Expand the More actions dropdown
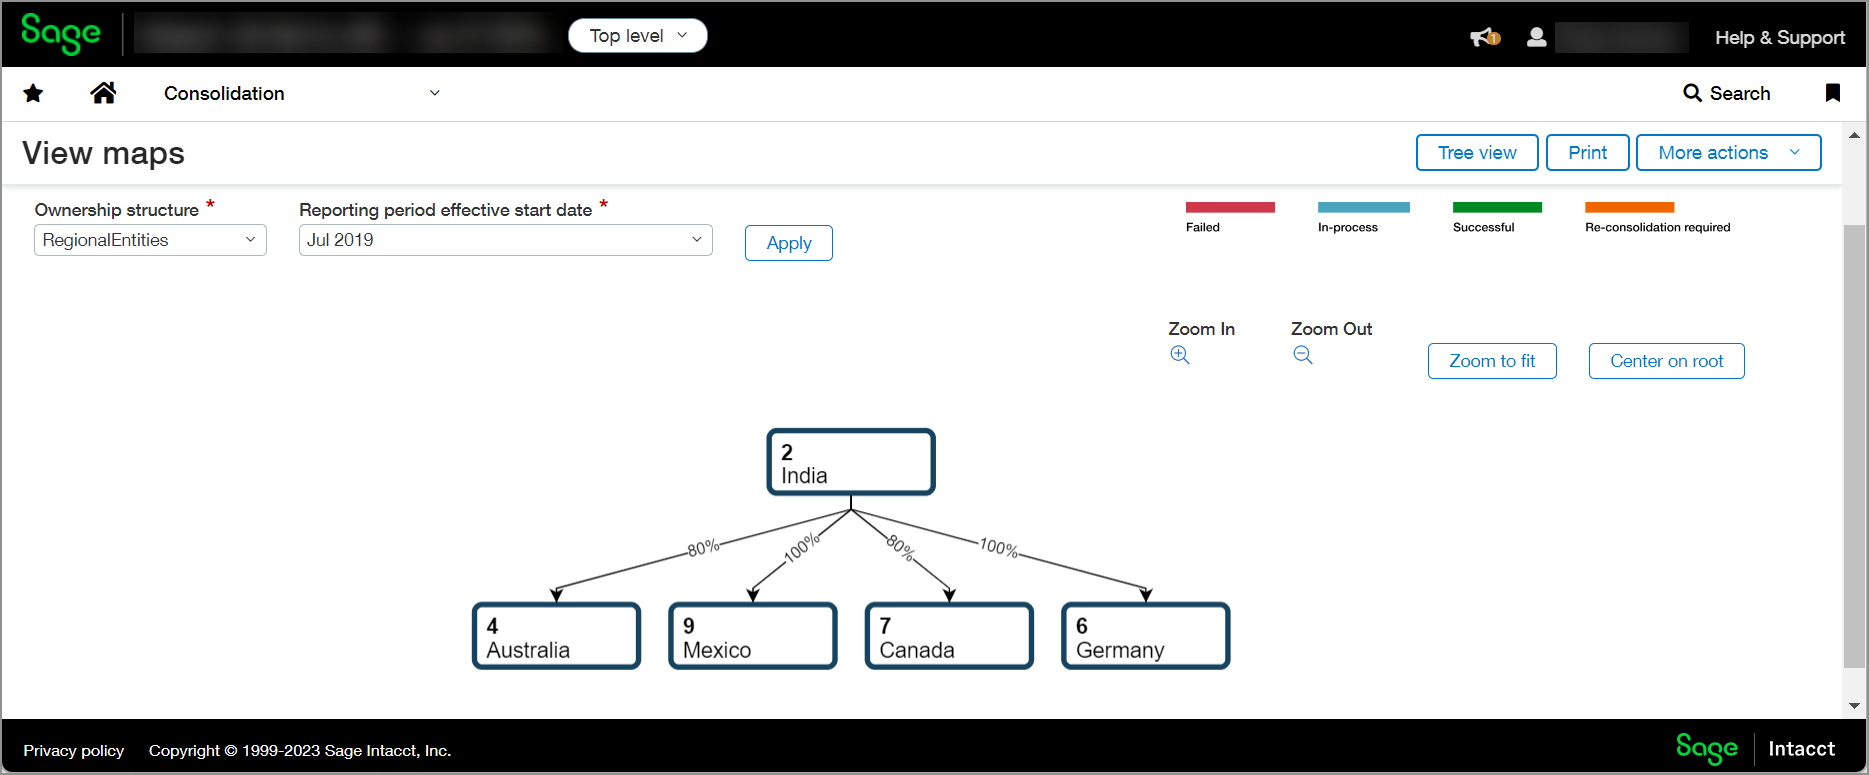Image resolution: width=1869 pixels, height=775 pixels. [x=1727, y=153]
